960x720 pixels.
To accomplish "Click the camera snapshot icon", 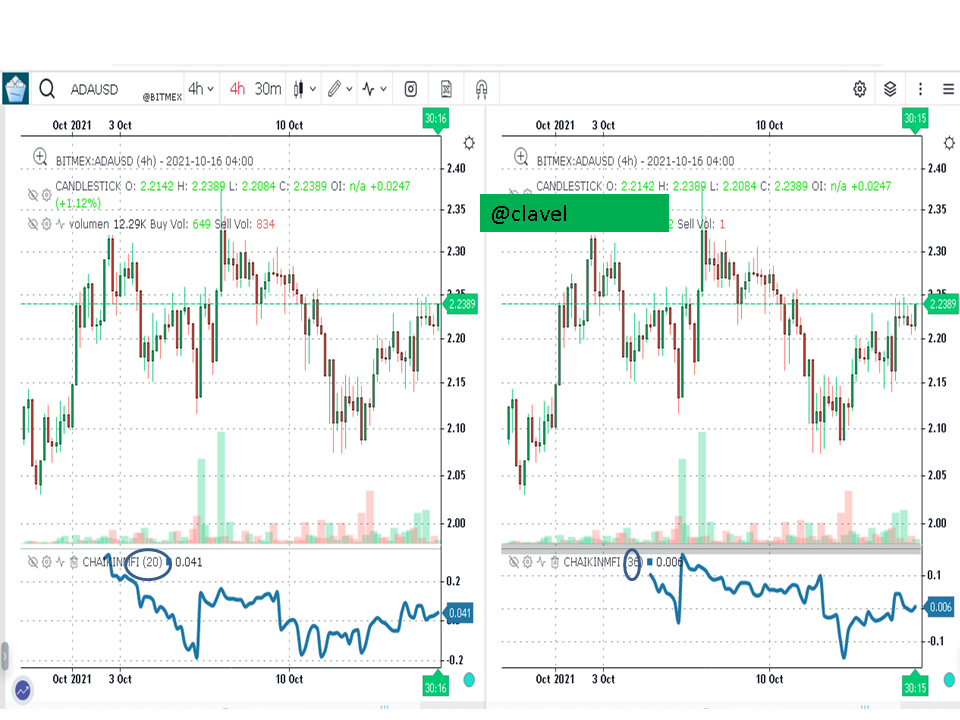I will [x=411, y=89].
